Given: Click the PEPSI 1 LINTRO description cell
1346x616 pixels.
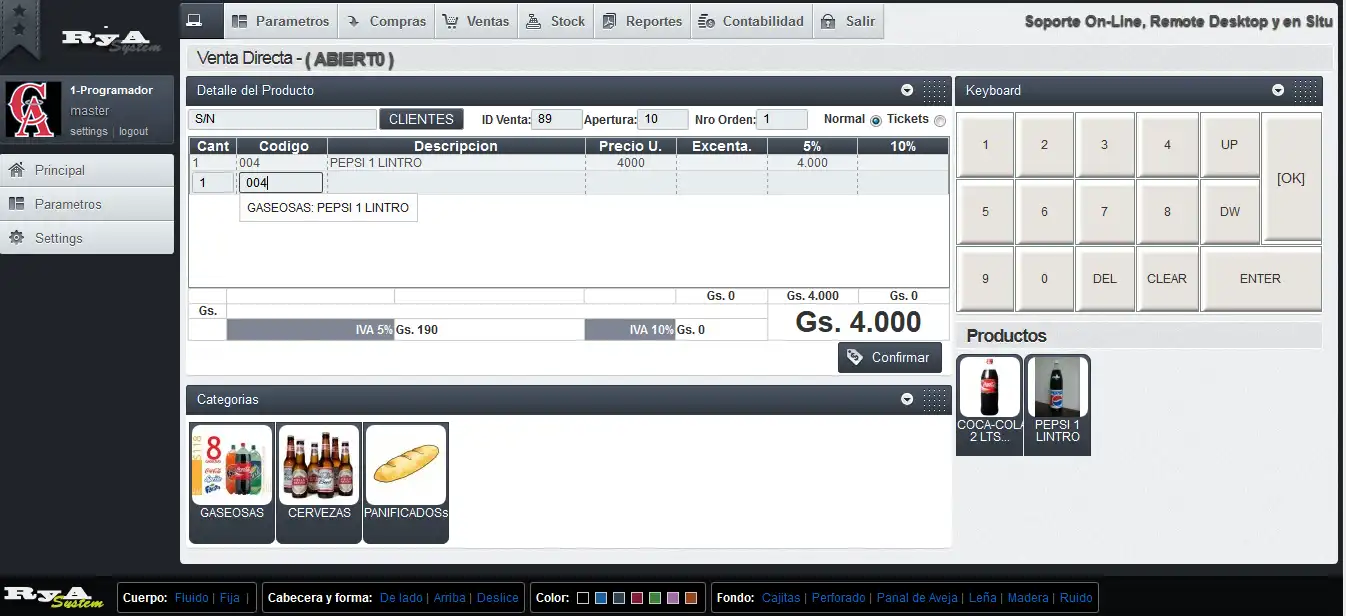Looking at the screenshot, I should pyautogui.click(x=456, y=163).
